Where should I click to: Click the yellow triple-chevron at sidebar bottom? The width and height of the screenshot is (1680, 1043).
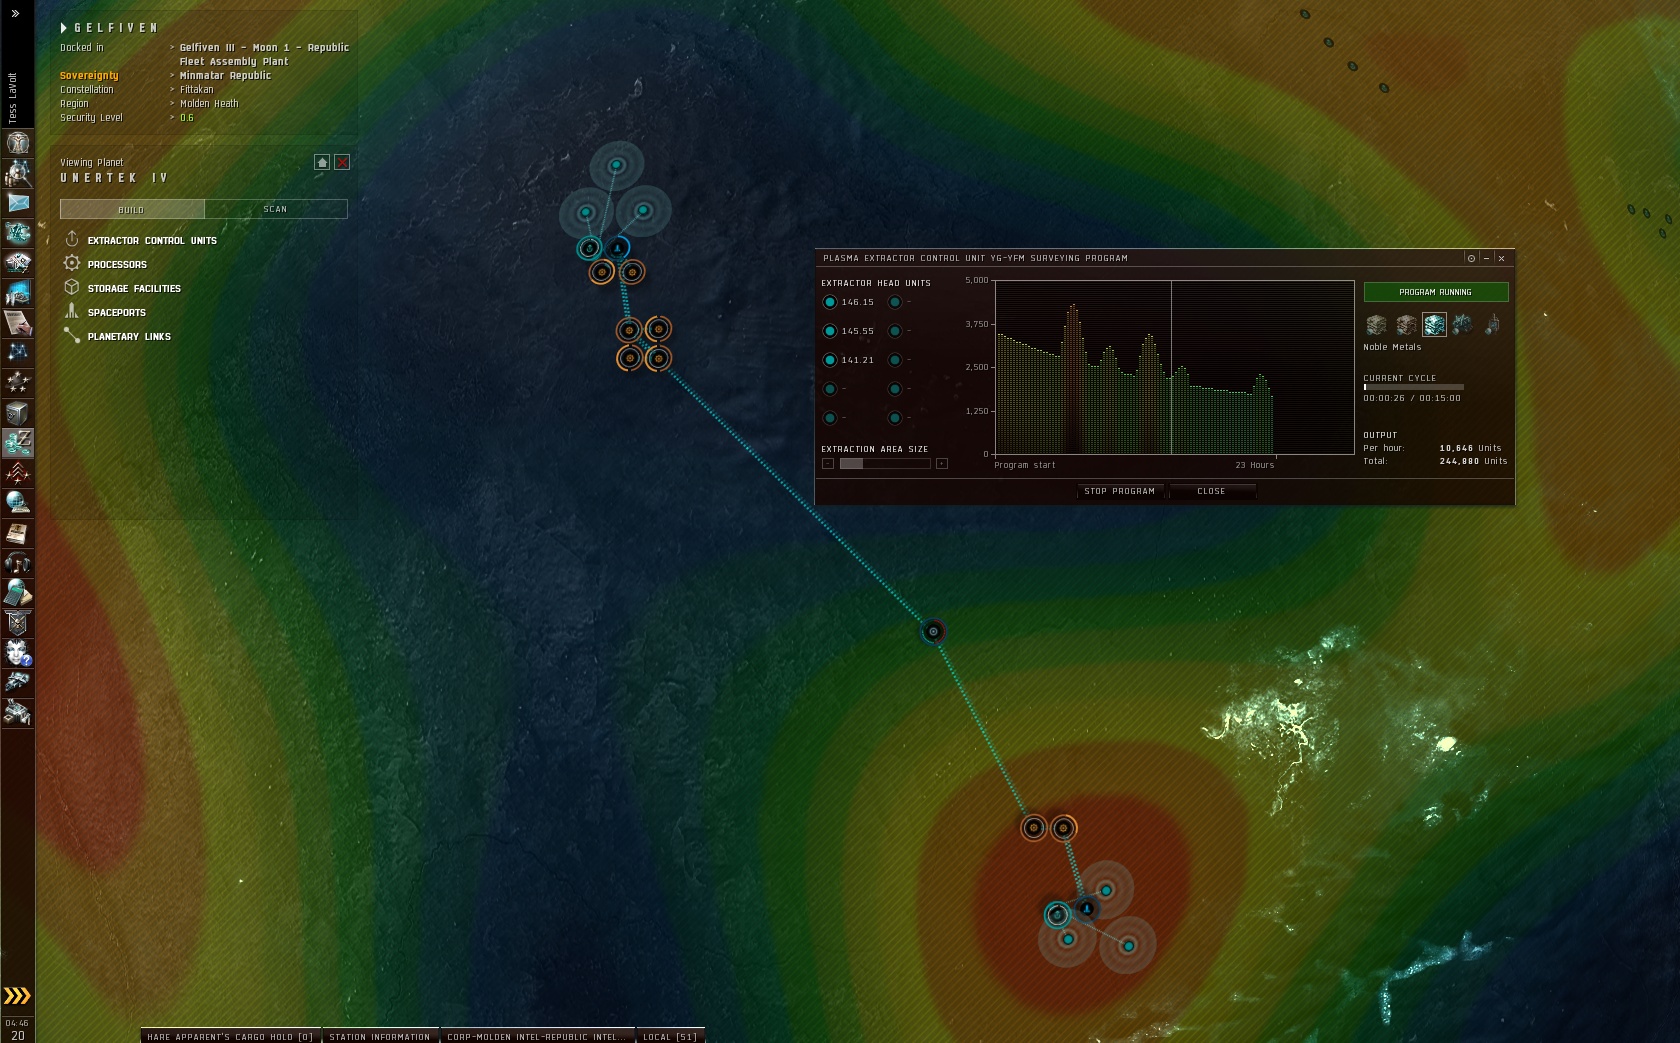pos(17,996)
